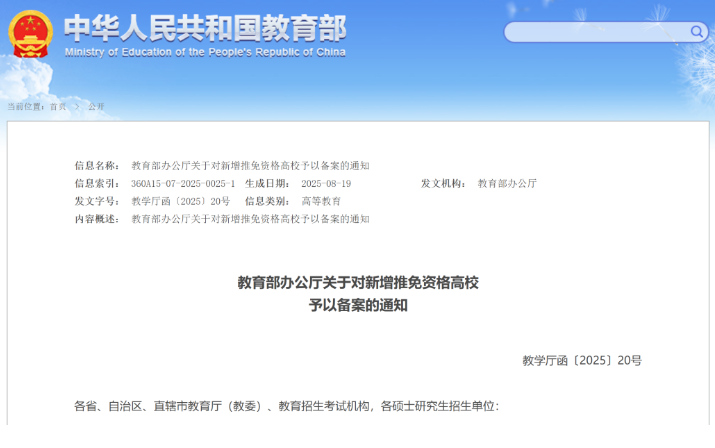715x448 pixels.
Task: Open the 首页 breadcrumb link
Action: pos(58,107)
